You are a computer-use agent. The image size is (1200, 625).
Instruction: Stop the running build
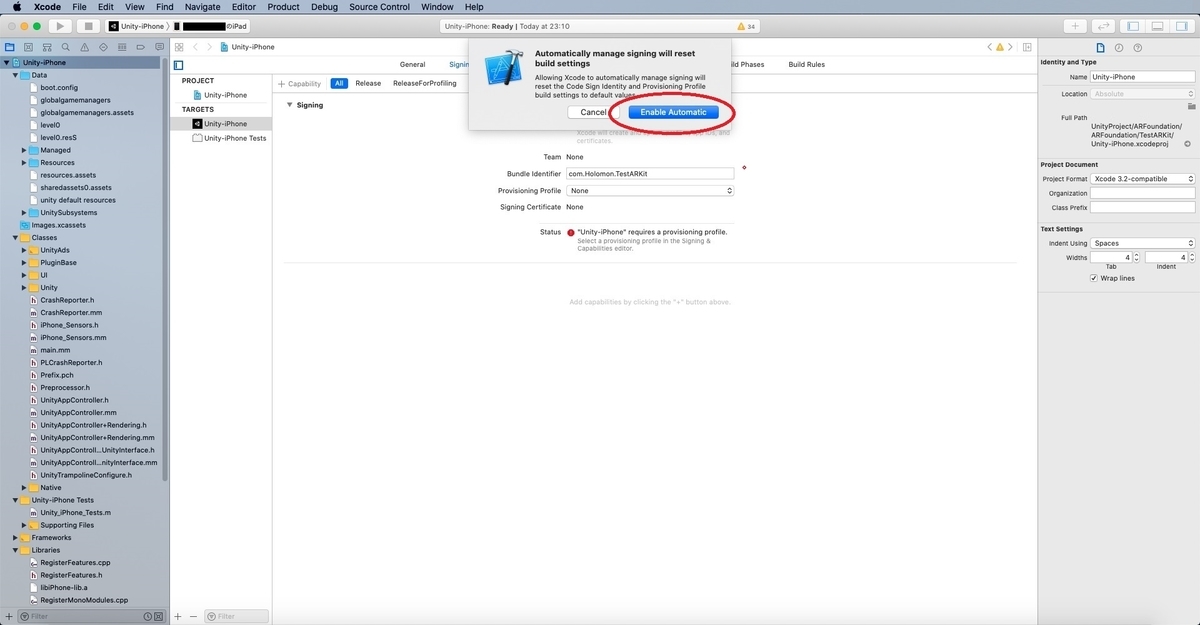pyautogui.click(x=88, y=26)
